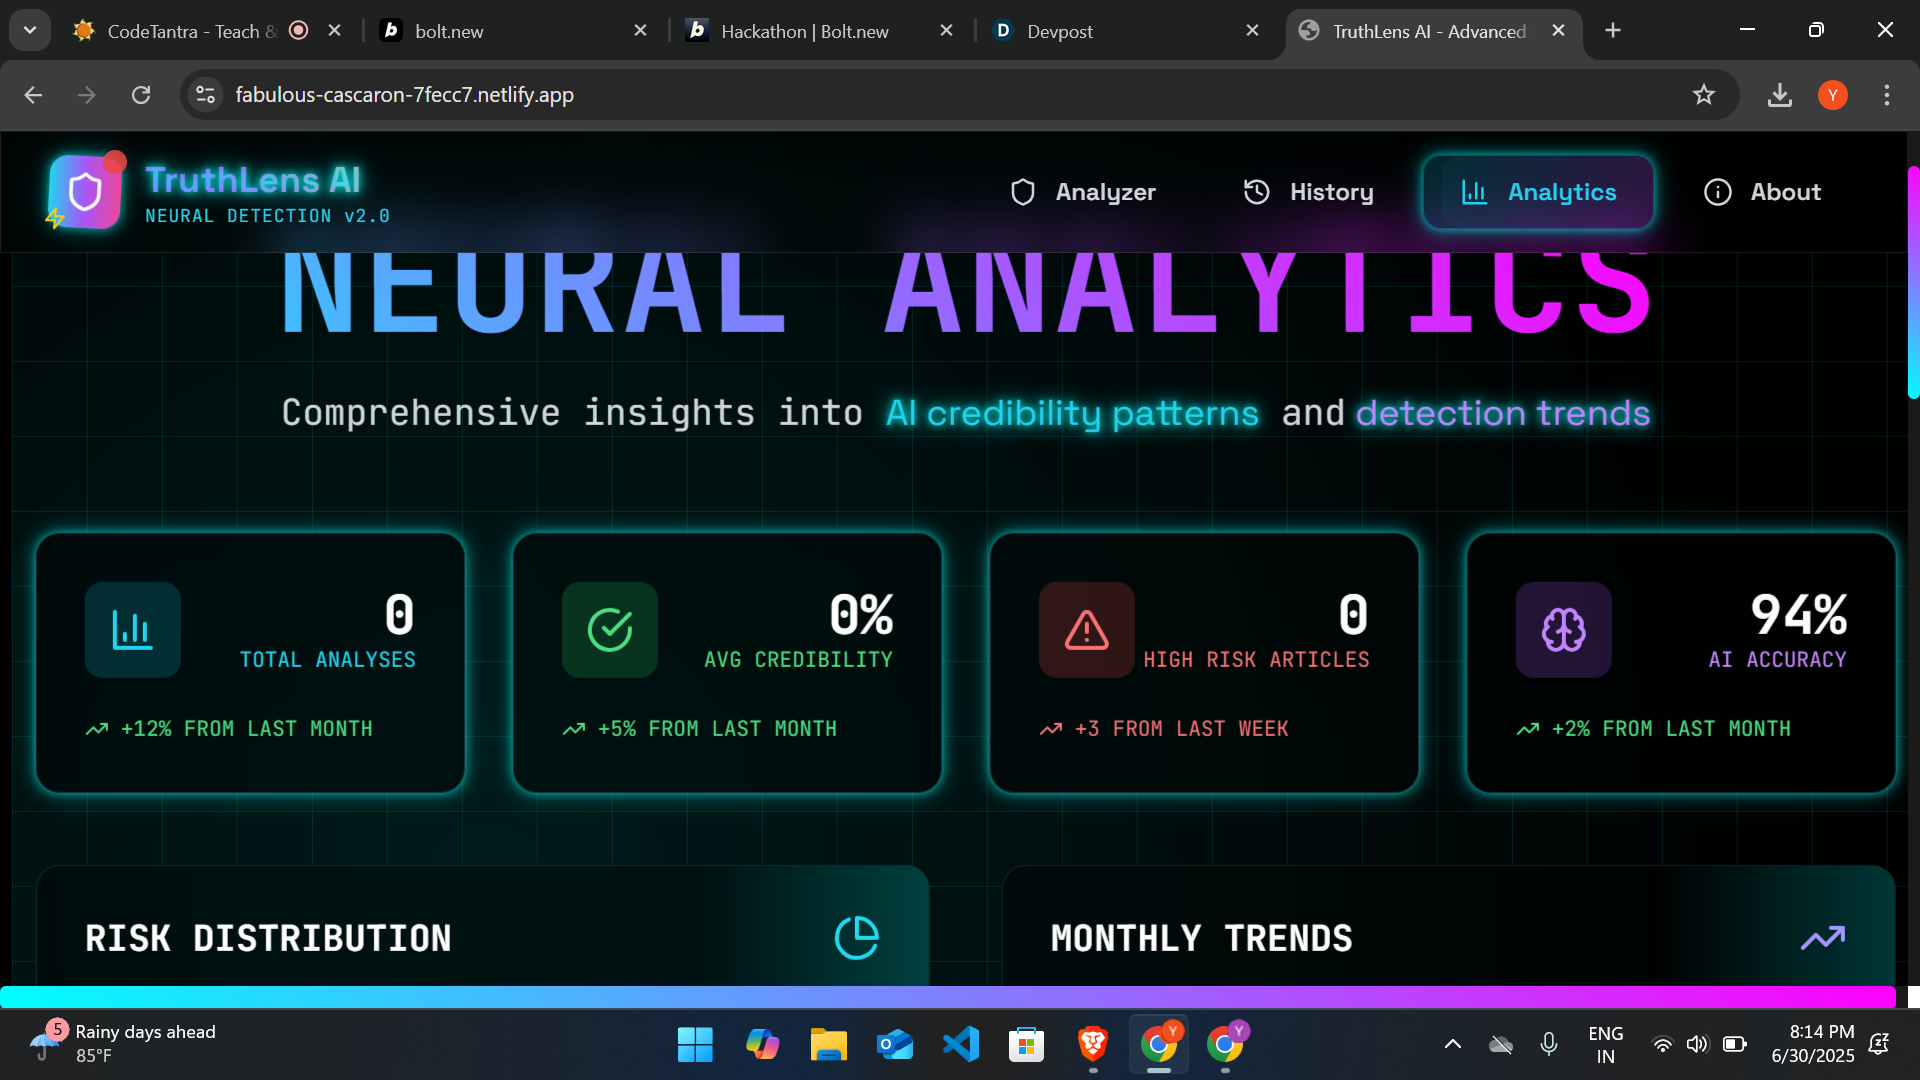Go to the About page
1920x1080 pixels.
coord(1762,192)
